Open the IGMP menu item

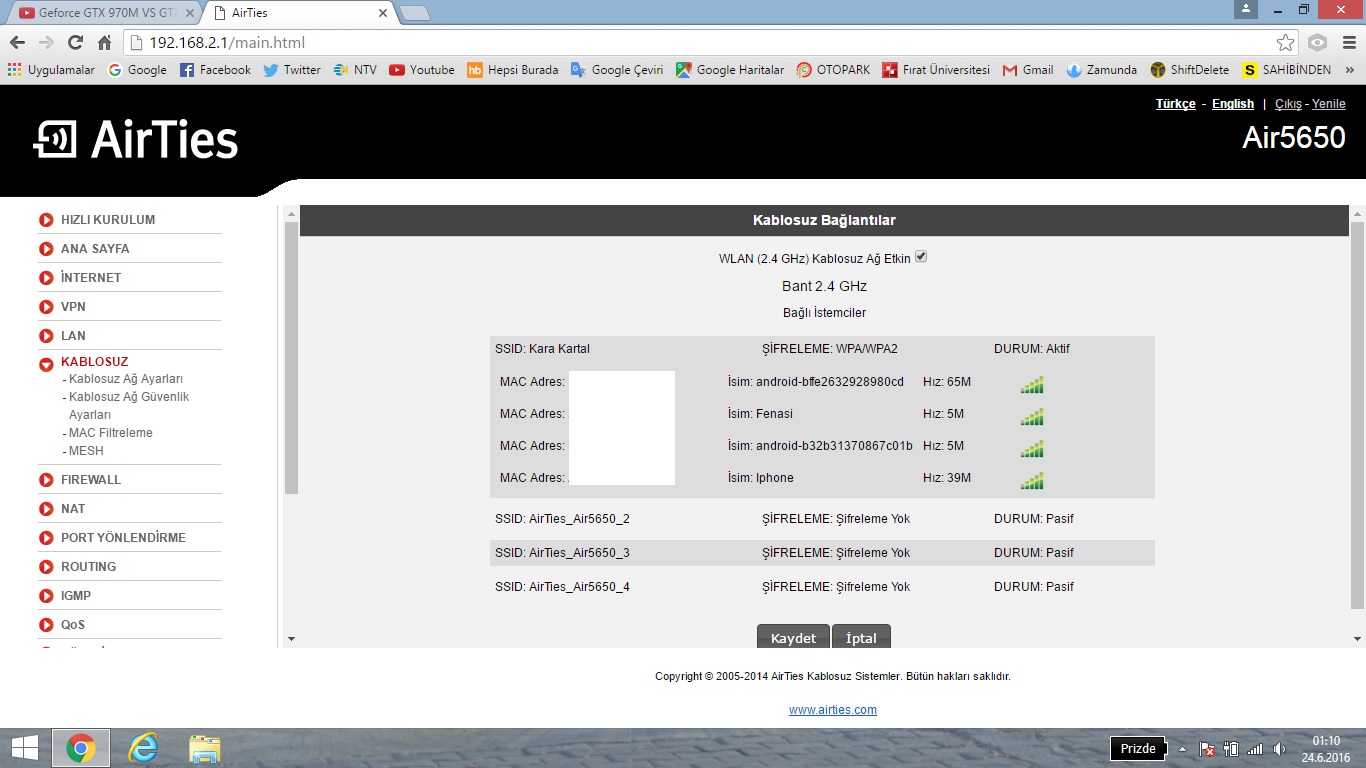click(76, 596)
